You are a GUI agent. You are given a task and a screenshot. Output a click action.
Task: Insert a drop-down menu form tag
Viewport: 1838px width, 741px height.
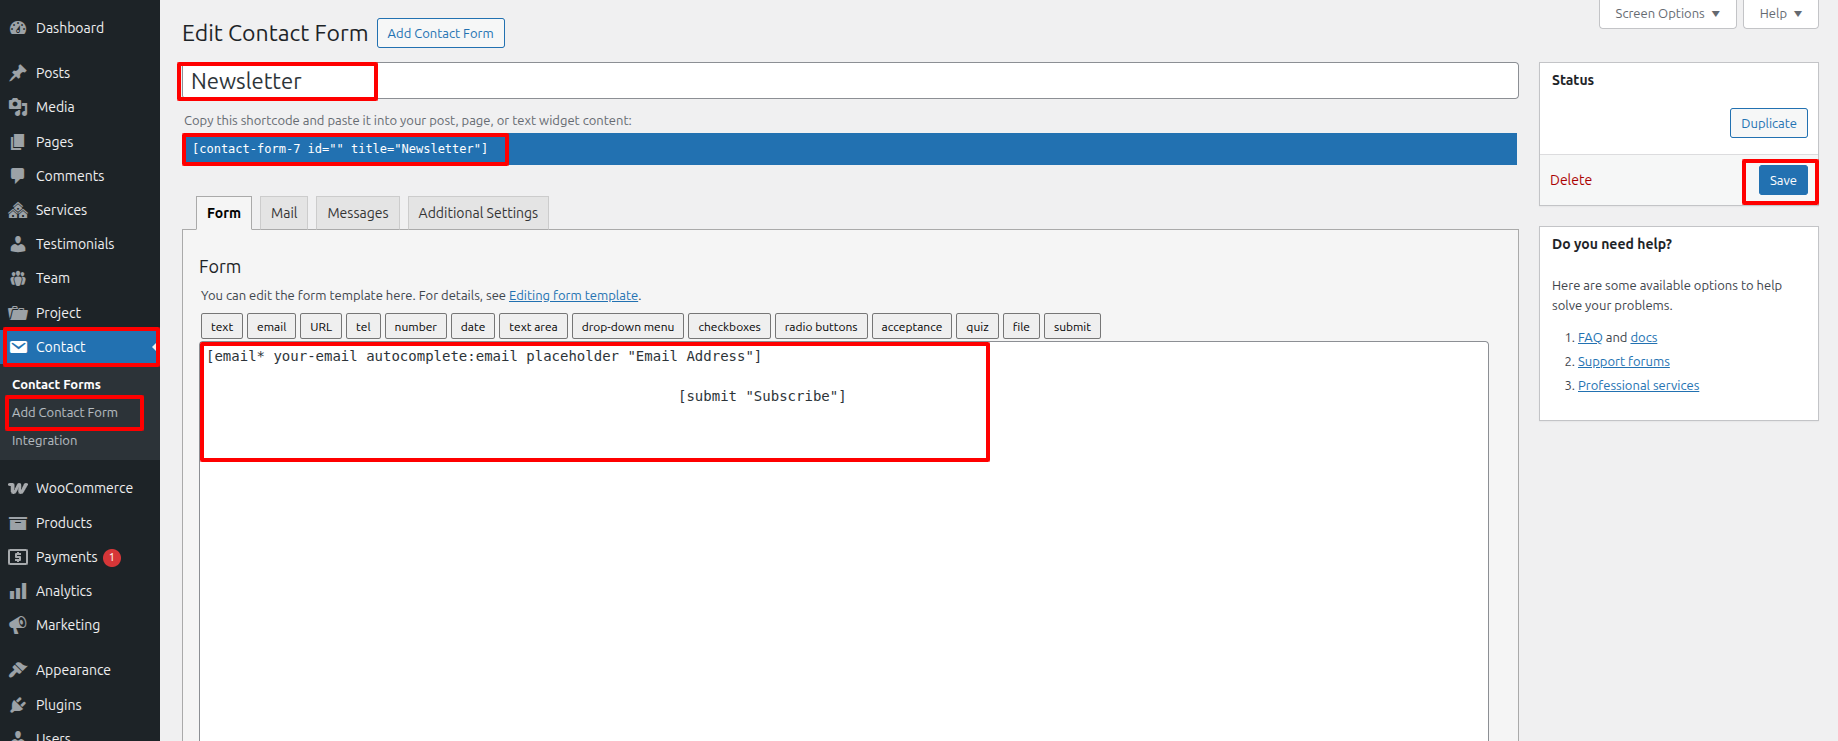pos(628,327)
